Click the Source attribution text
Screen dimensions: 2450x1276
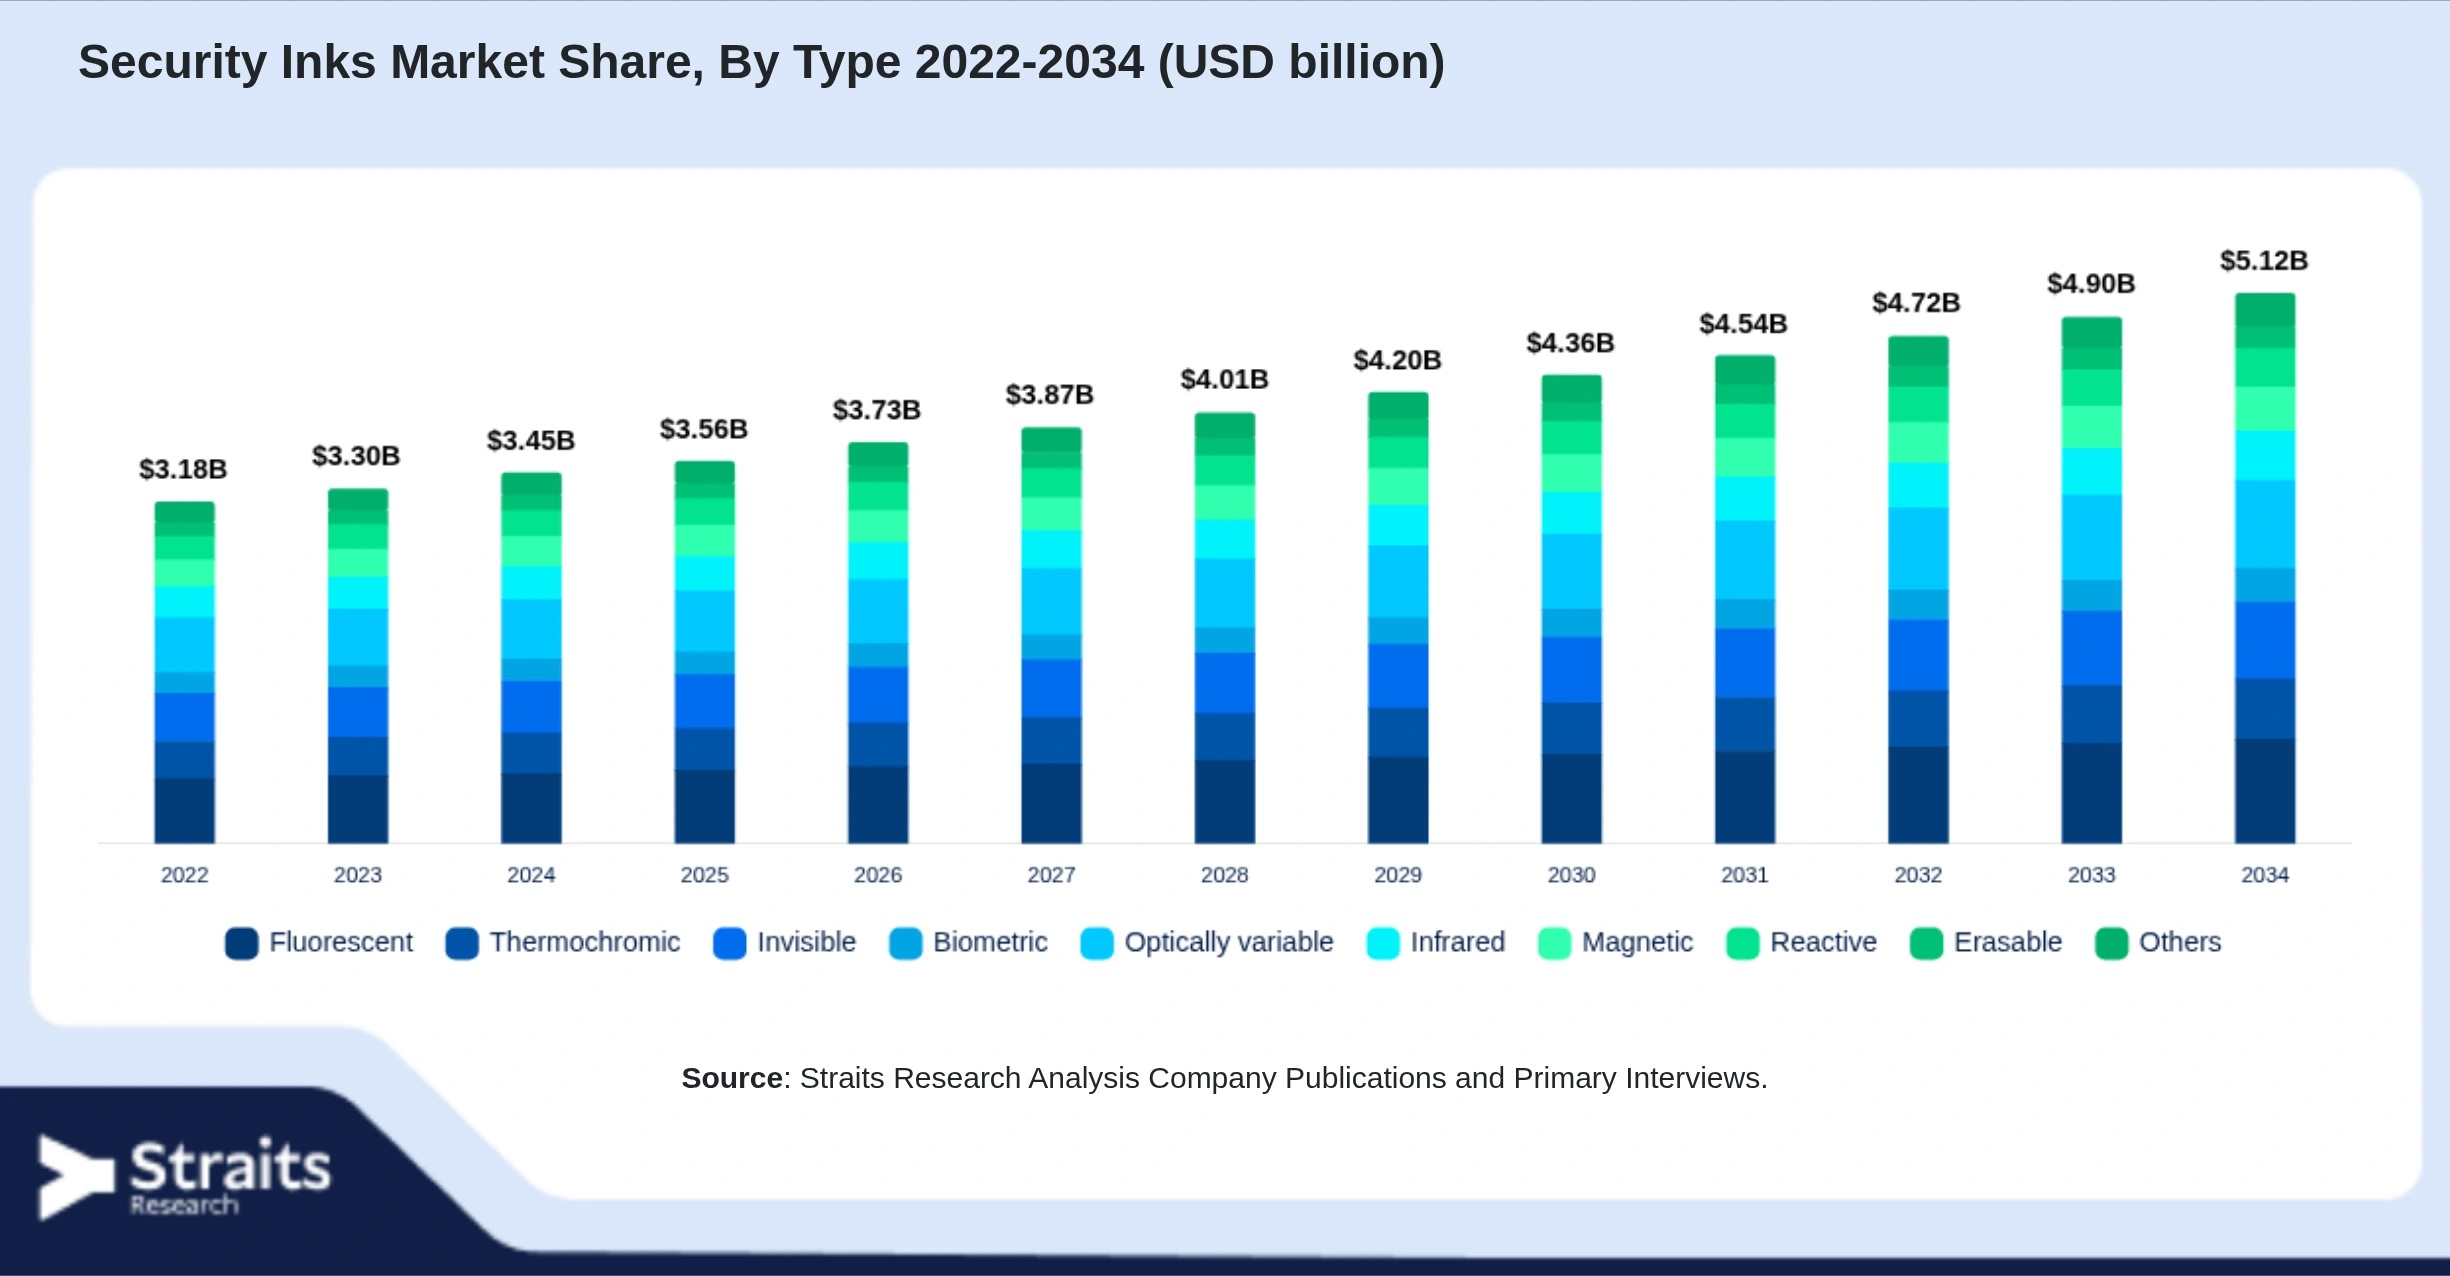click(1225, 1078)
